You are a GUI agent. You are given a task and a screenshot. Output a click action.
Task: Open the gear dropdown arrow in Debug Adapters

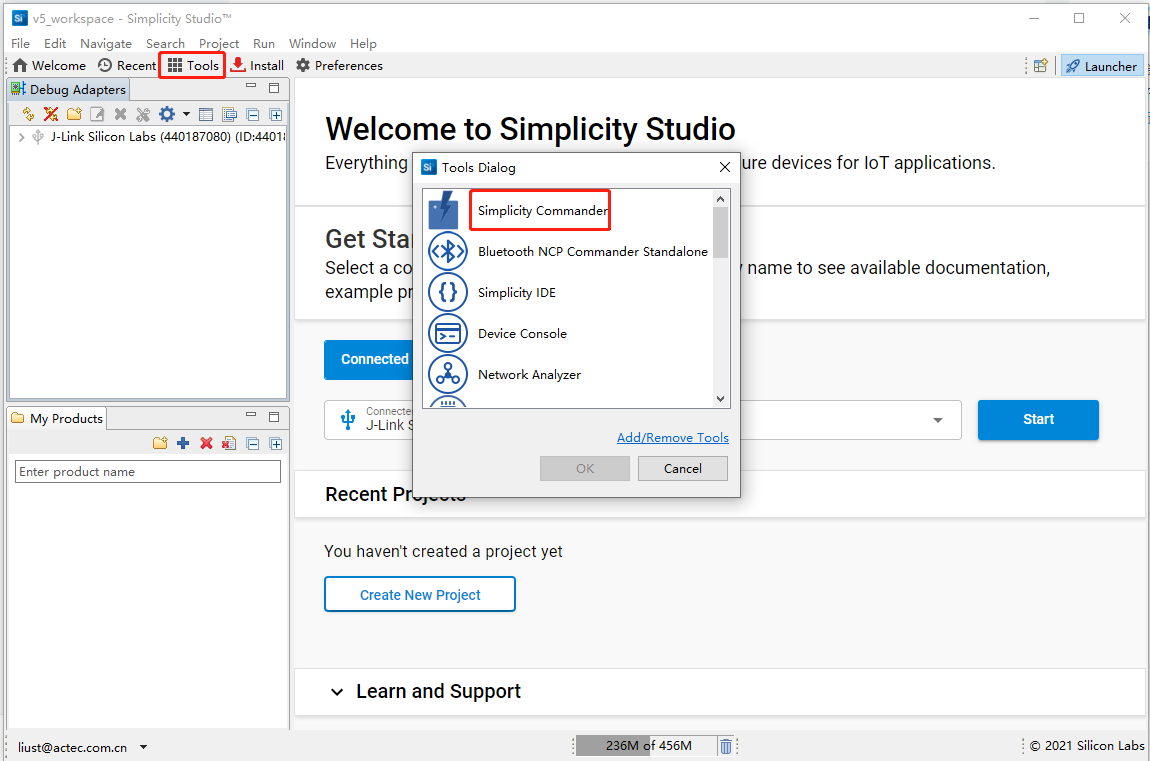[x=185, y=113]
